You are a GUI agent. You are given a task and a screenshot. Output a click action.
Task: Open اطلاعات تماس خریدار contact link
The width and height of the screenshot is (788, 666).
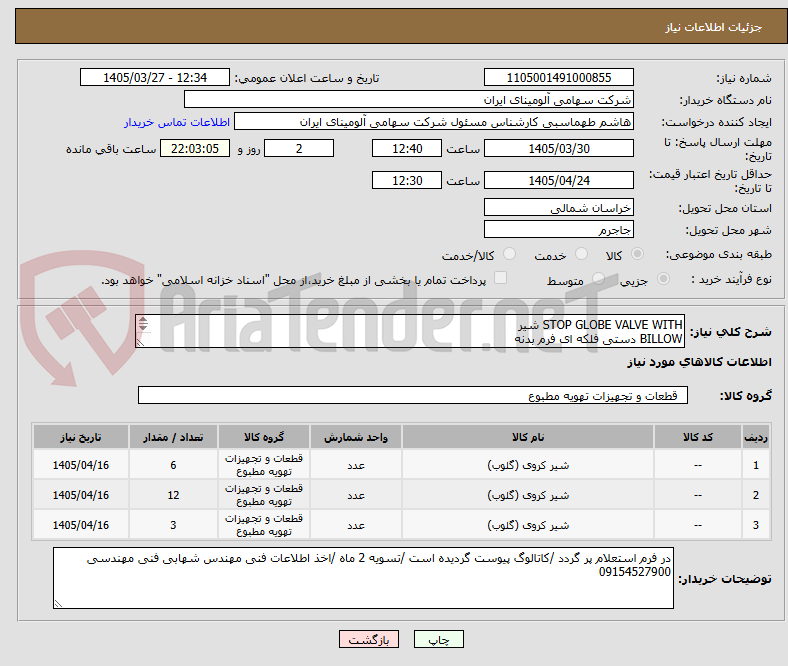pos(177,122)
